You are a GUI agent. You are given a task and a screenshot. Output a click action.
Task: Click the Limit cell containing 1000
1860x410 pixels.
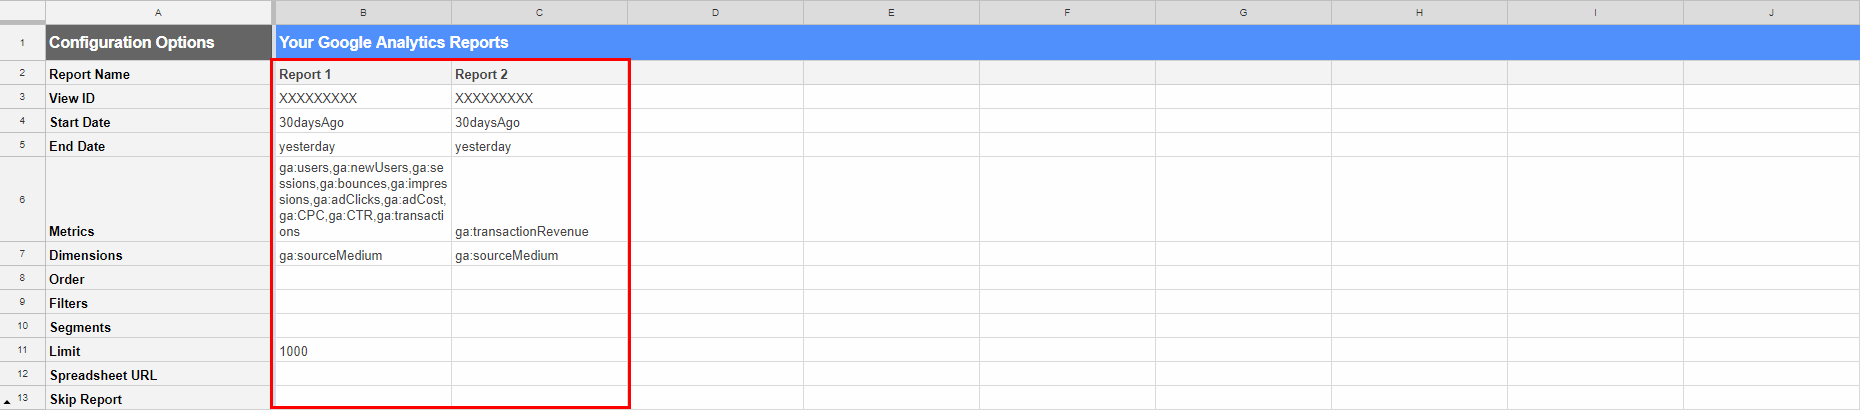click(363, 351)
